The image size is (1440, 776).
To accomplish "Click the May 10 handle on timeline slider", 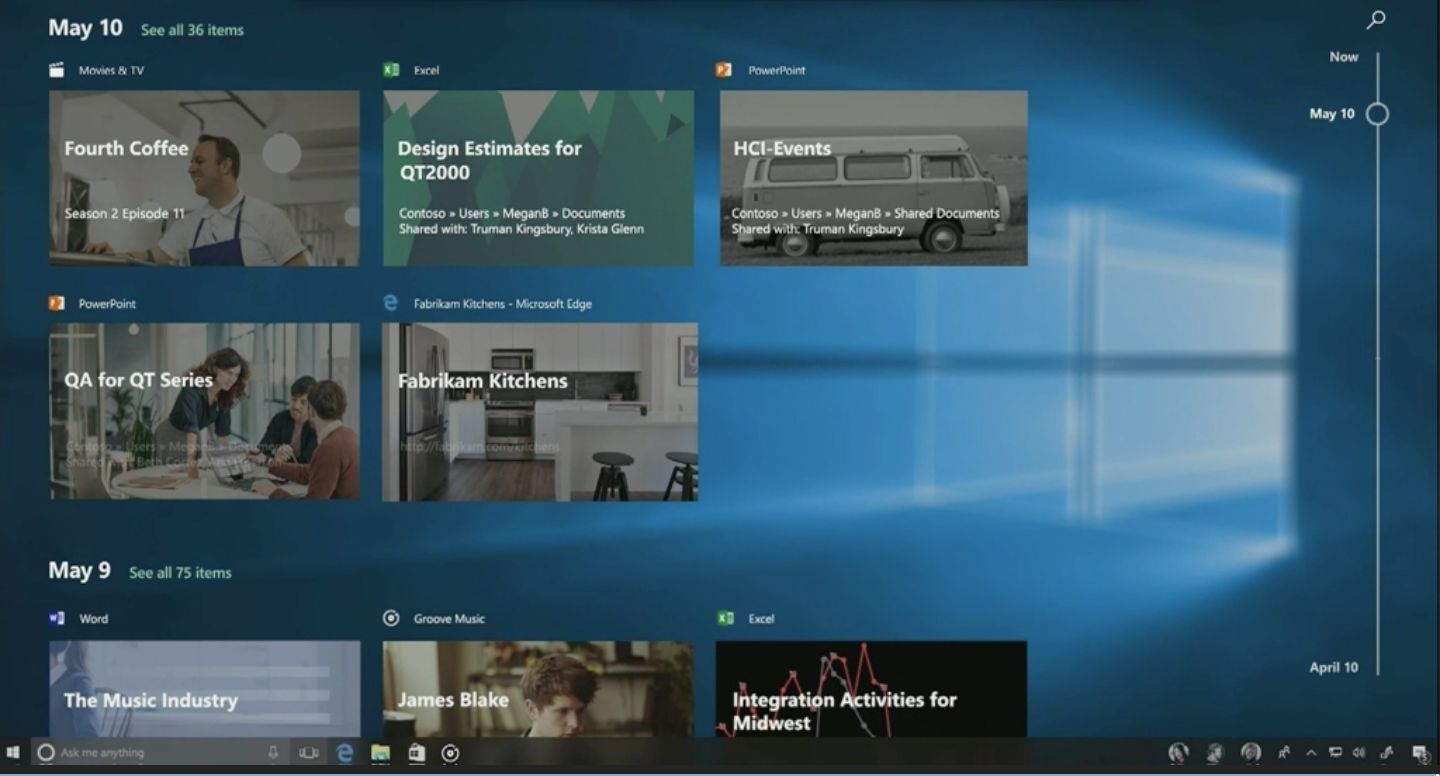I will (1377, 114).
